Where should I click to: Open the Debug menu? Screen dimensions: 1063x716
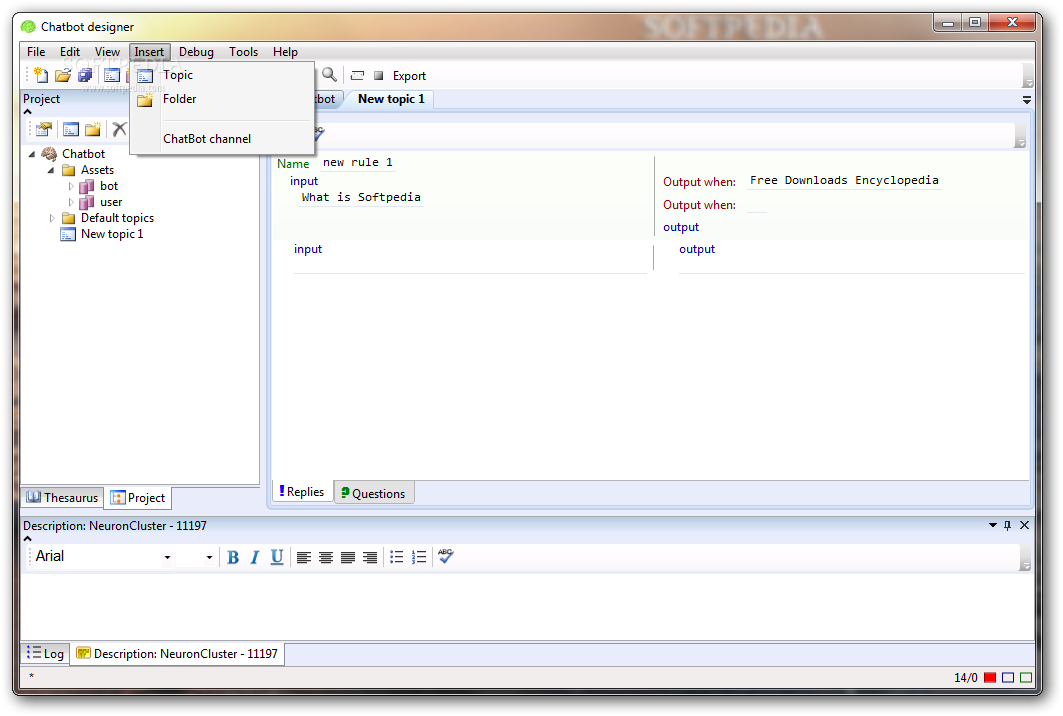(x=197, y=52)
